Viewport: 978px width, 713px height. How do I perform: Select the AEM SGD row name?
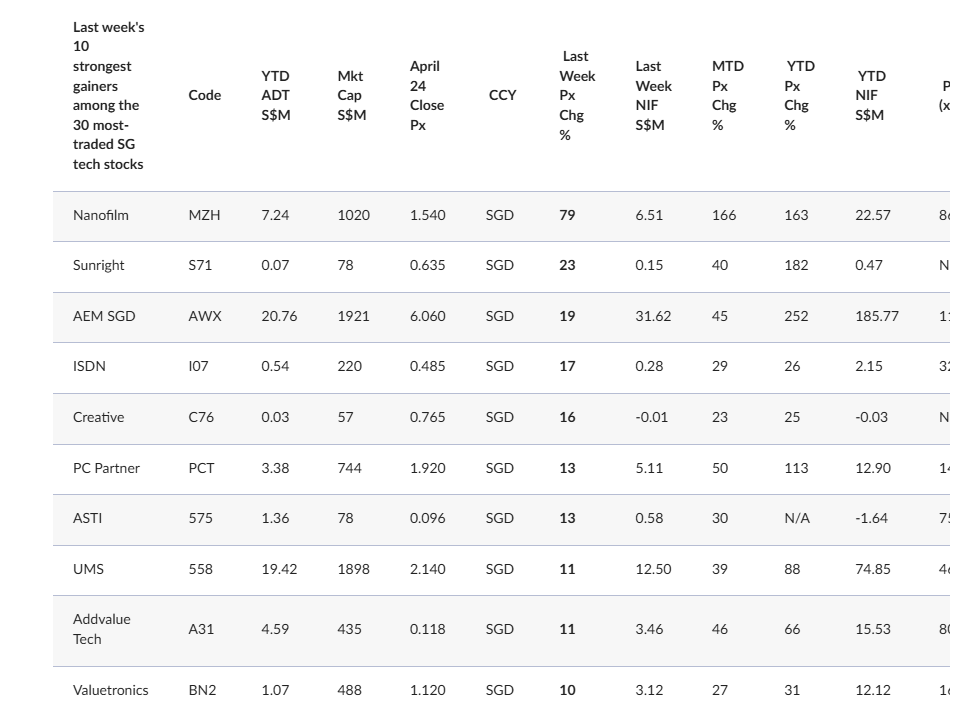tap(104, 316)
